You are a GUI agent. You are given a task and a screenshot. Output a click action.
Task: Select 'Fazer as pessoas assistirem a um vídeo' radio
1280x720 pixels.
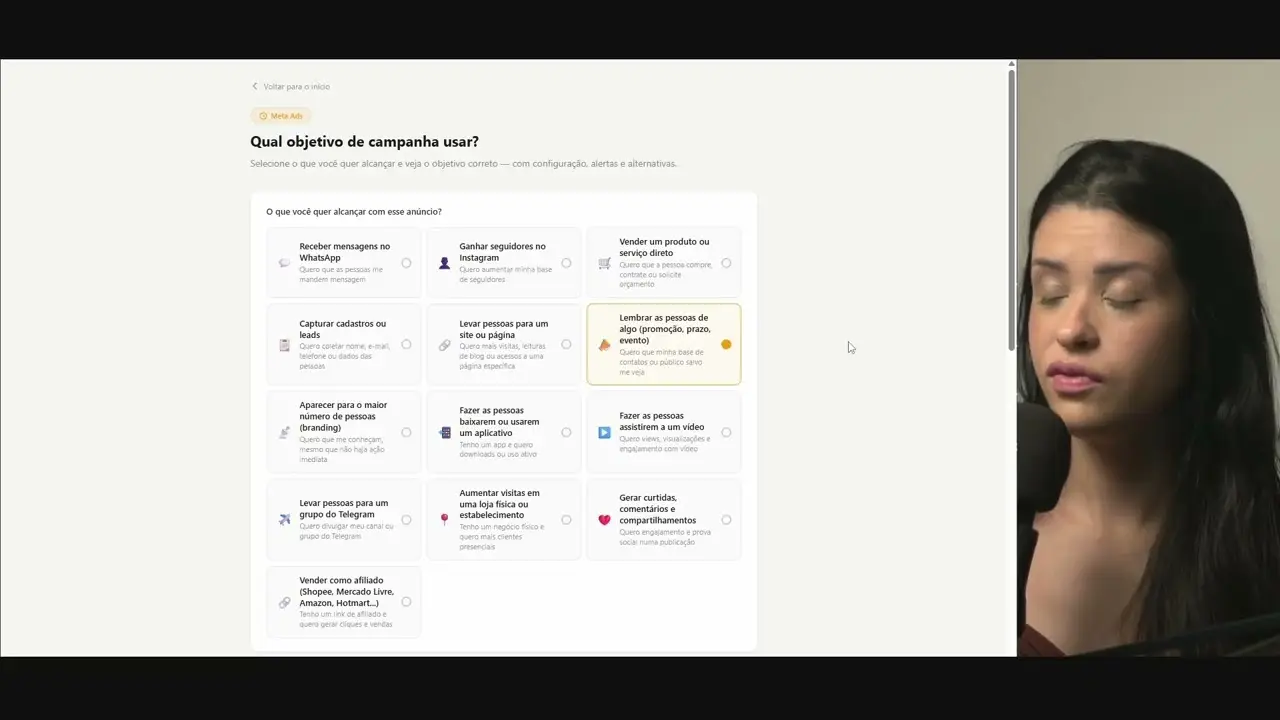pos(726,432)
